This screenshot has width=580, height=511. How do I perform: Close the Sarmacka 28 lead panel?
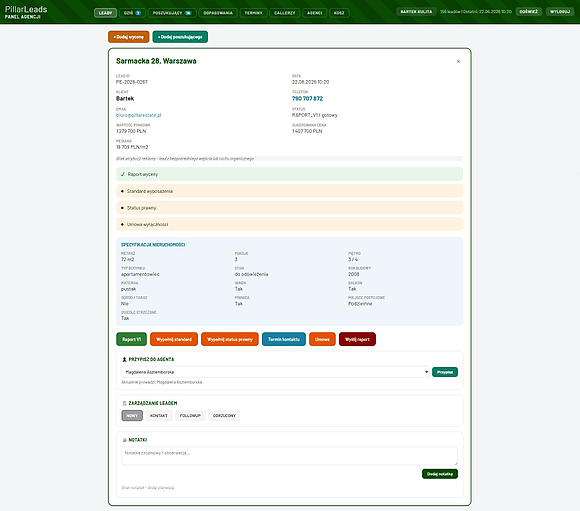coord(458,61)
